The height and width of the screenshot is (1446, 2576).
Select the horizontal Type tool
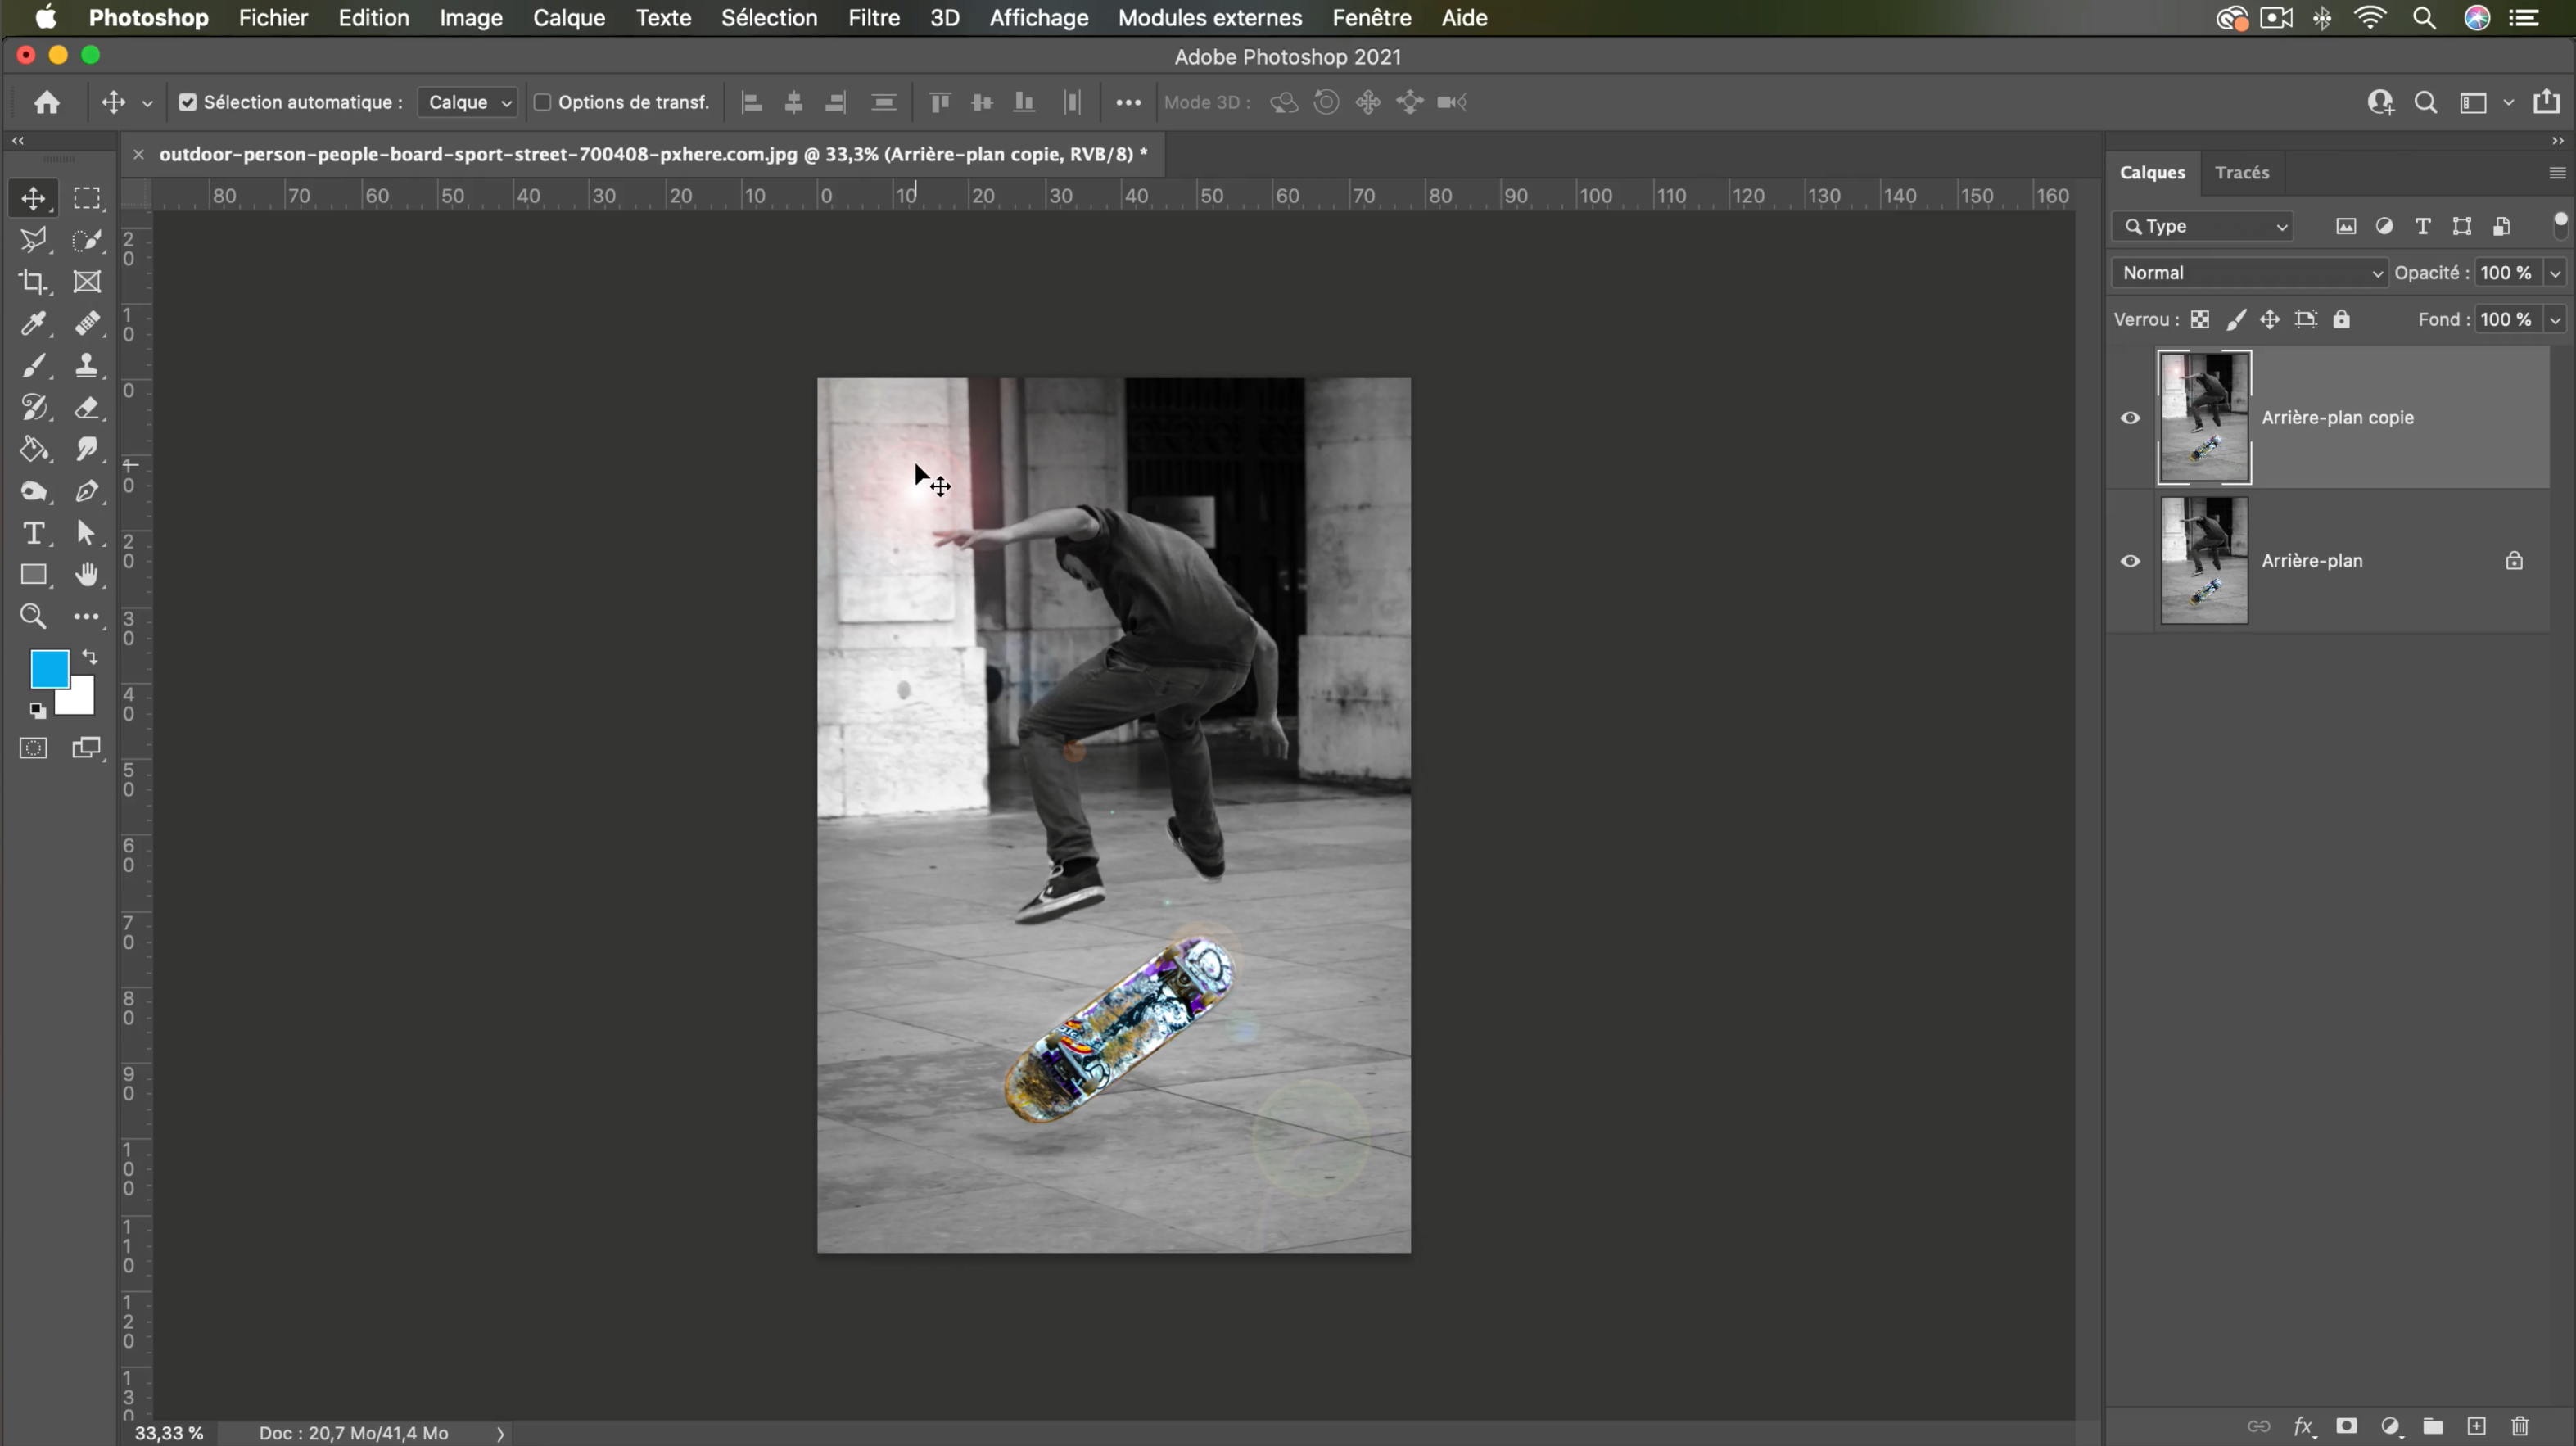pyautogui.click(x=33, y=533)
